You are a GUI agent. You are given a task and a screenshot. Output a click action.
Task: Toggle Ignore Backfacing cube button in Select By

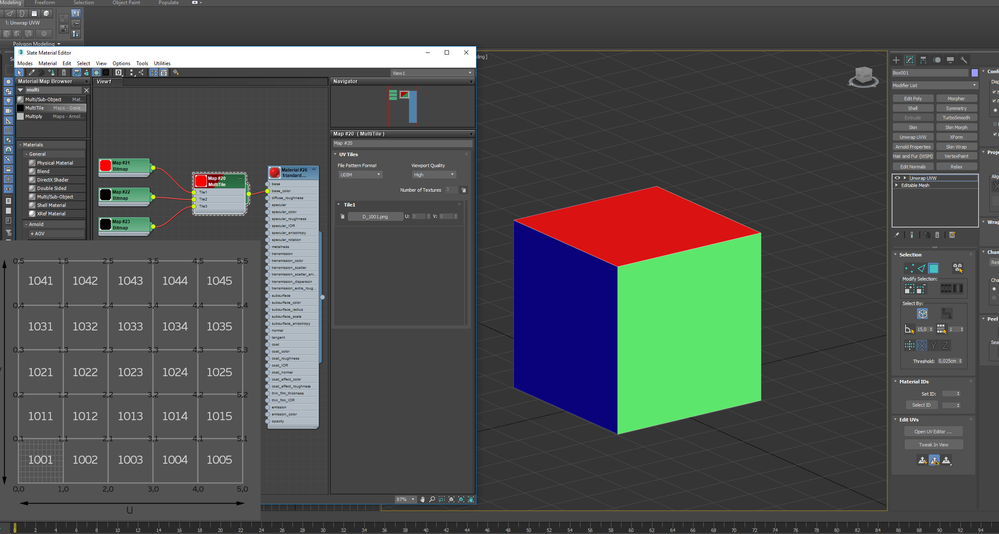[923, 314]
